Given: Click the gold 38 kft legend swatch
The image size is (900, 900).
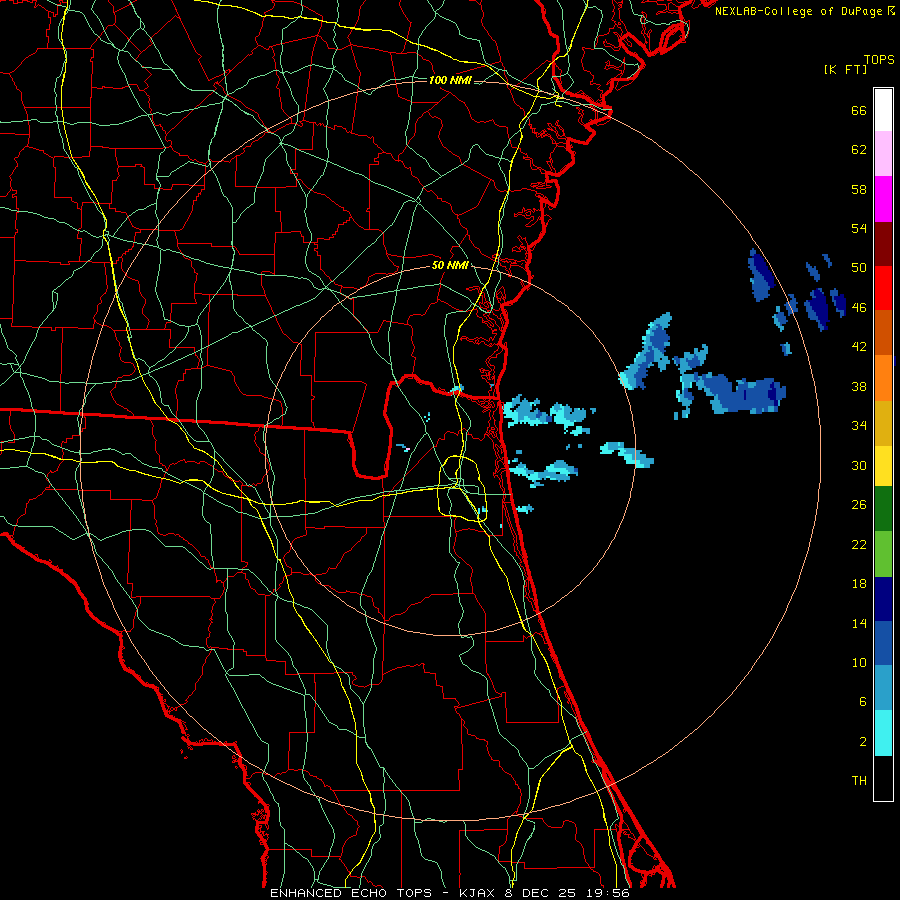Looking at the screenshot, I should [883, 423].
